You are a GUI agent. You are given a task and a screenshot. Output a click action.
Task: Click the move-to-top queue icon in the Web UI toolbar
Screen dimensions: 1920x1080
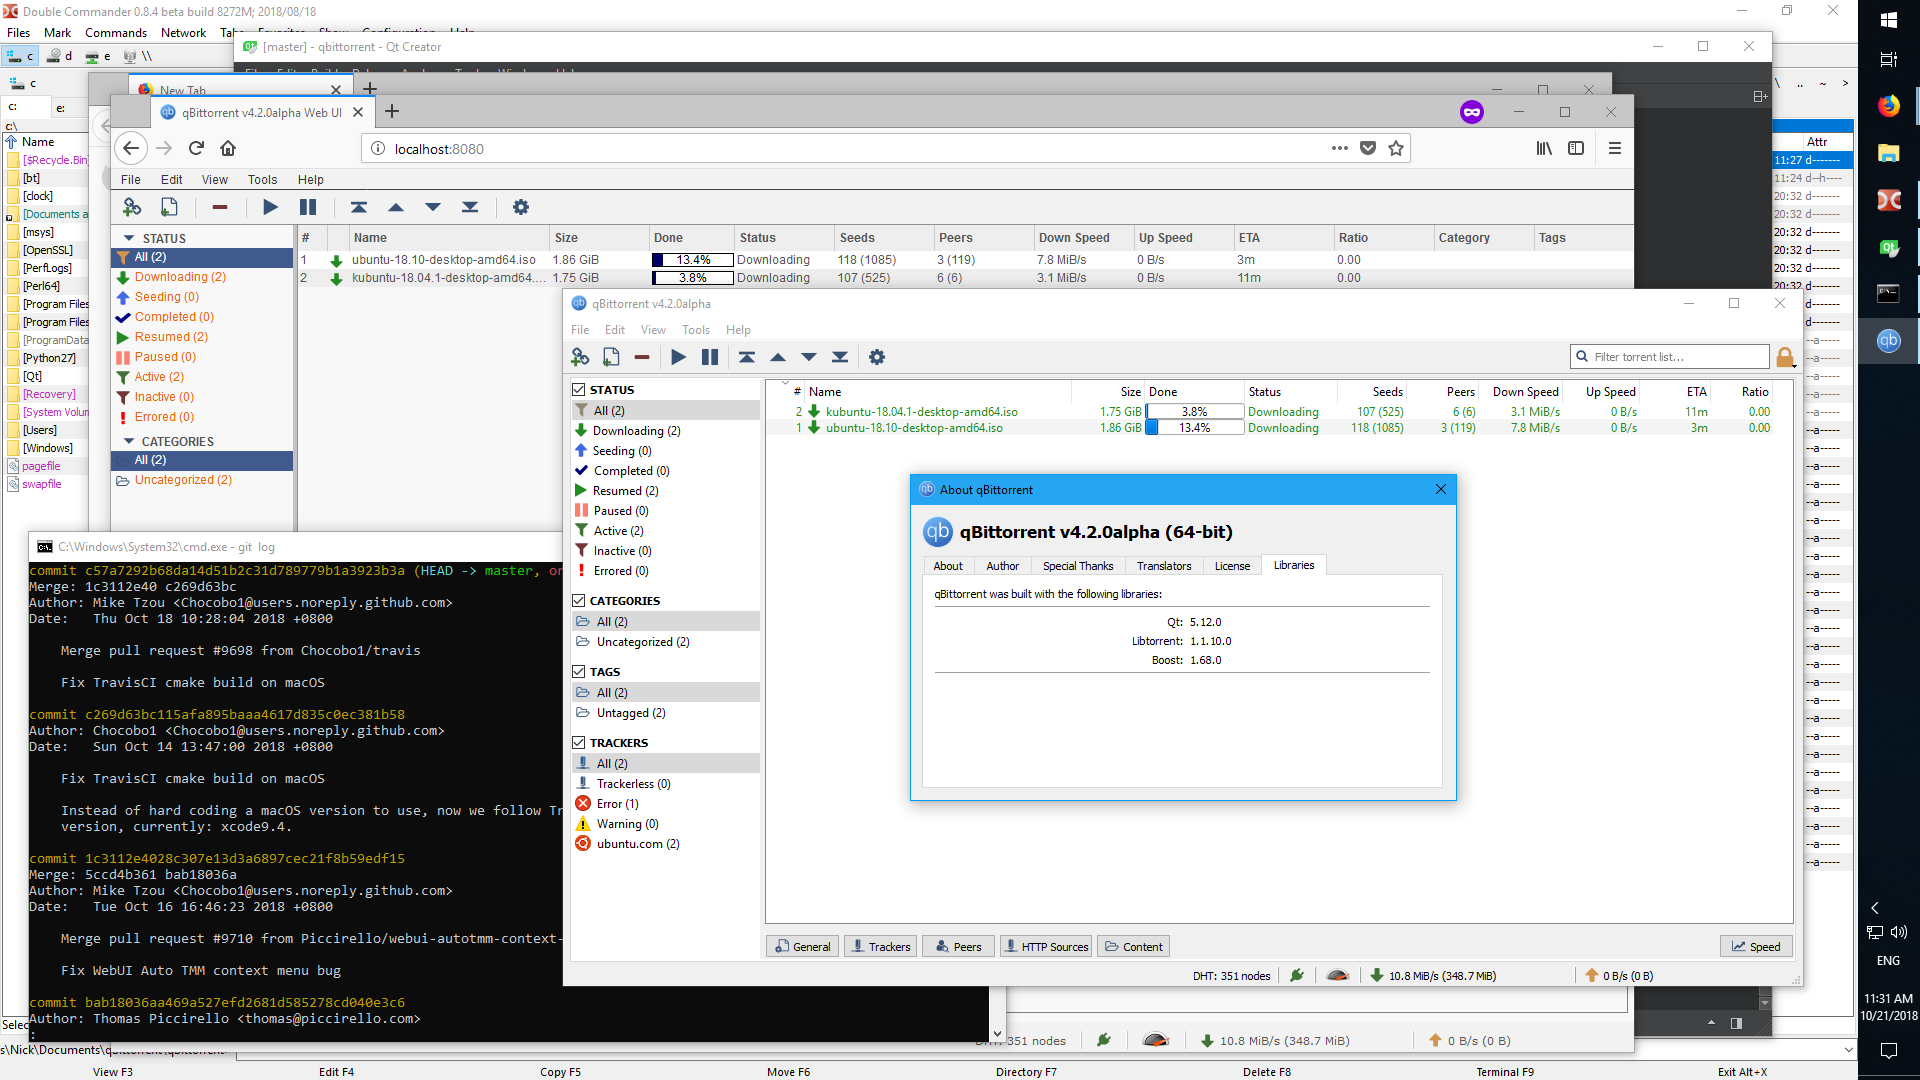[359, 207]
